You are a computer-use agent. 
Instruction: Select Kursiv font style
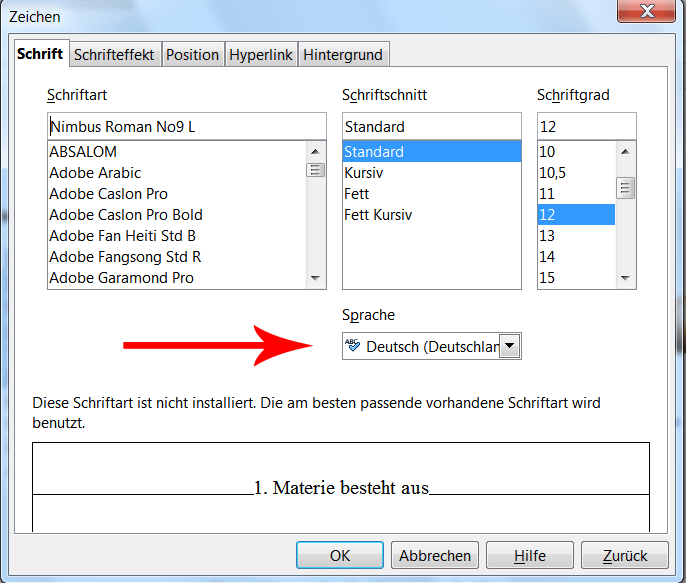(x=364, y=173)
